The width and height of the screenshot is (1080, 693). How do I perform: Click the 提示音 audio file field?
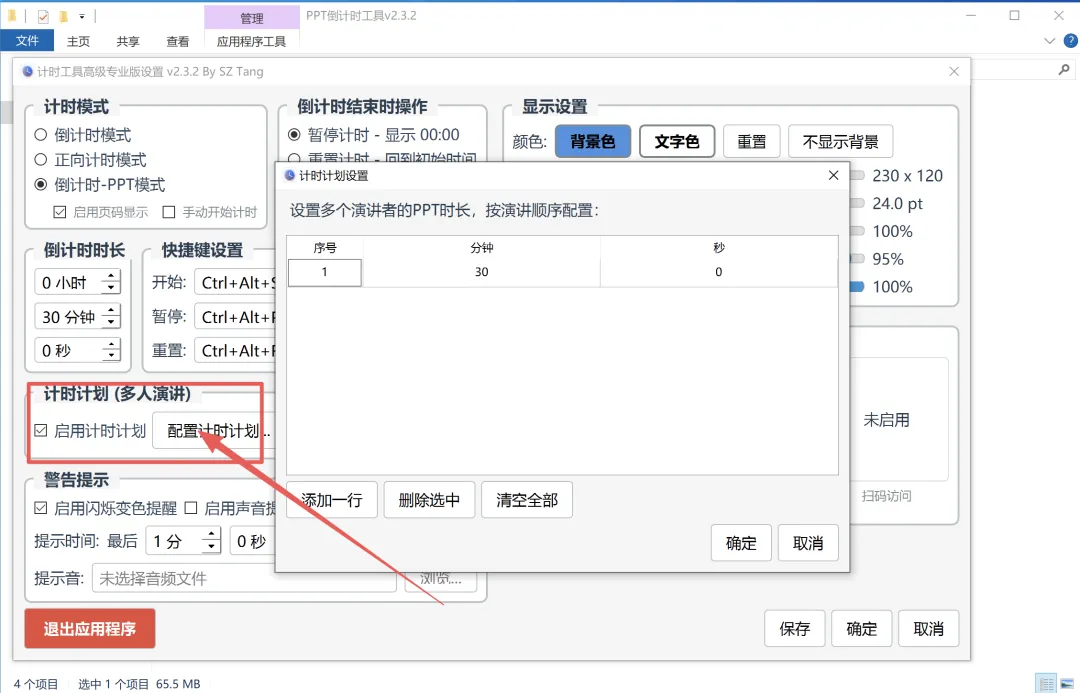244,579
